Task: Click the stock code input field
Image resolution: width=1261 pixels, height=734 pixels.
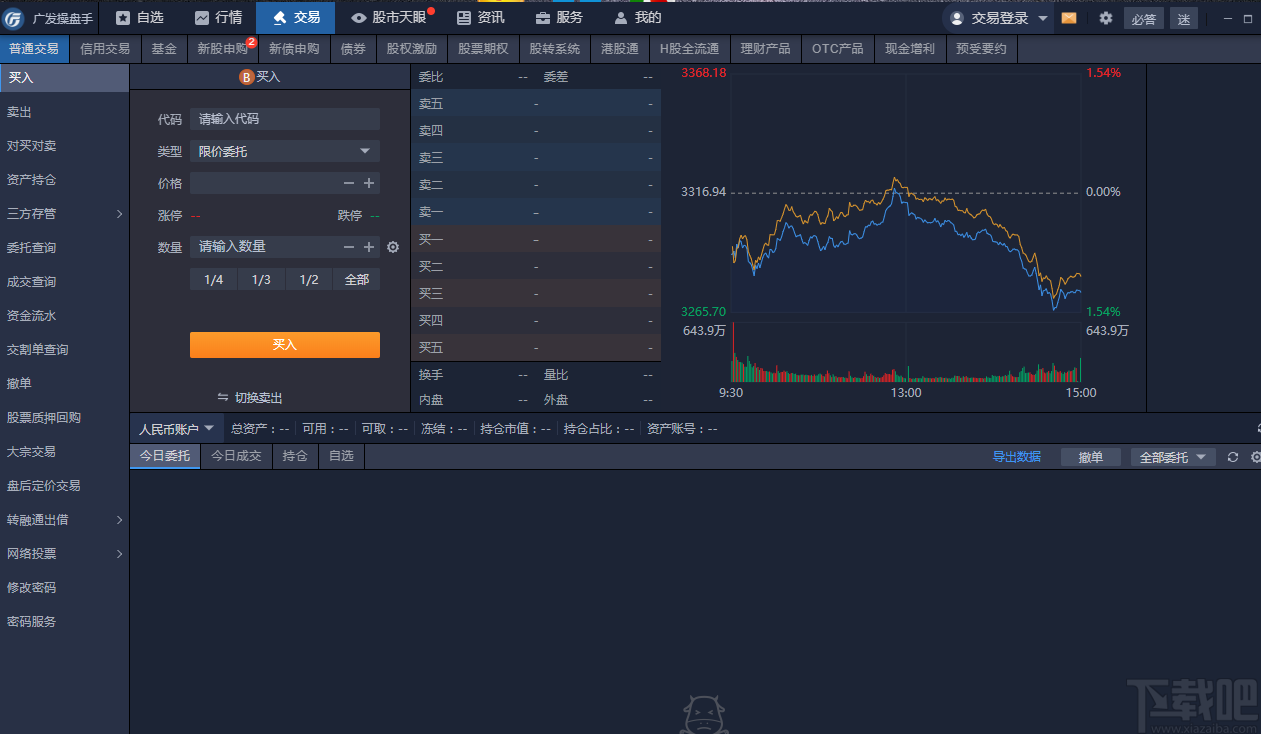Action: coord(284,118)
